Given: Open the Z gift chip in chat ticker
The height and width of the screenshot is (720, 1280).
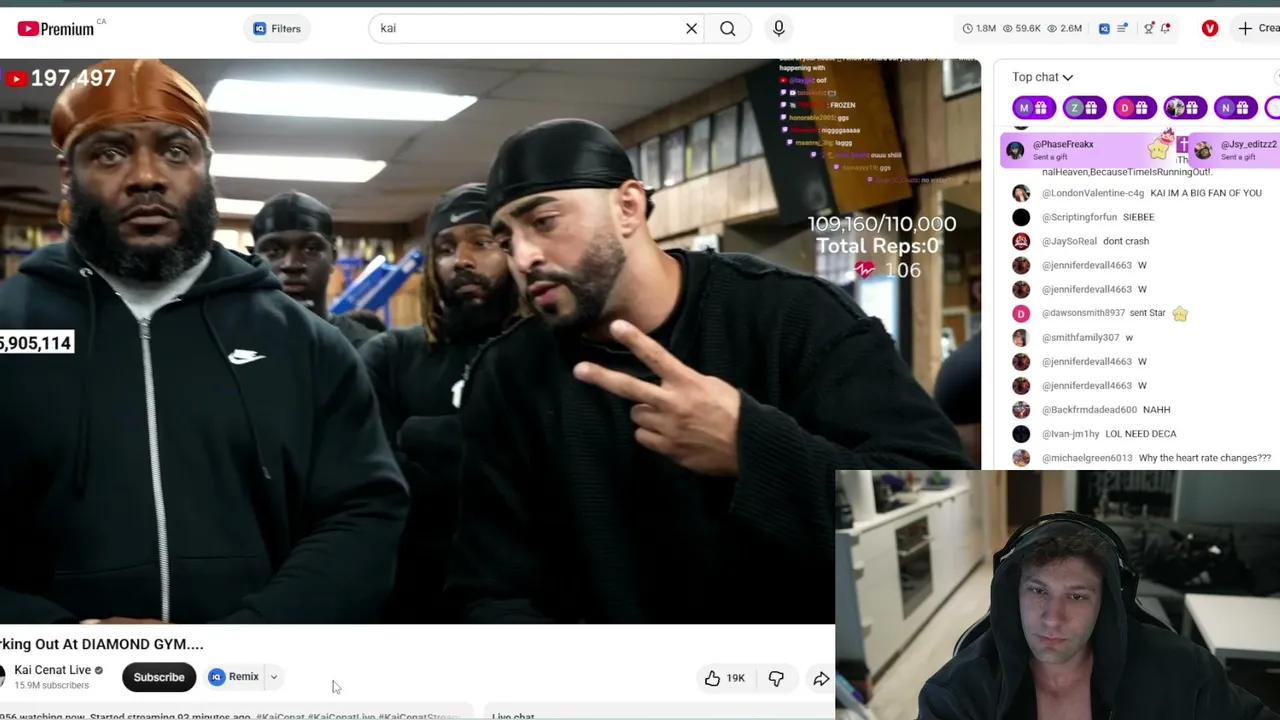Looking at the screenshot, I should [x=1084, y=108].
